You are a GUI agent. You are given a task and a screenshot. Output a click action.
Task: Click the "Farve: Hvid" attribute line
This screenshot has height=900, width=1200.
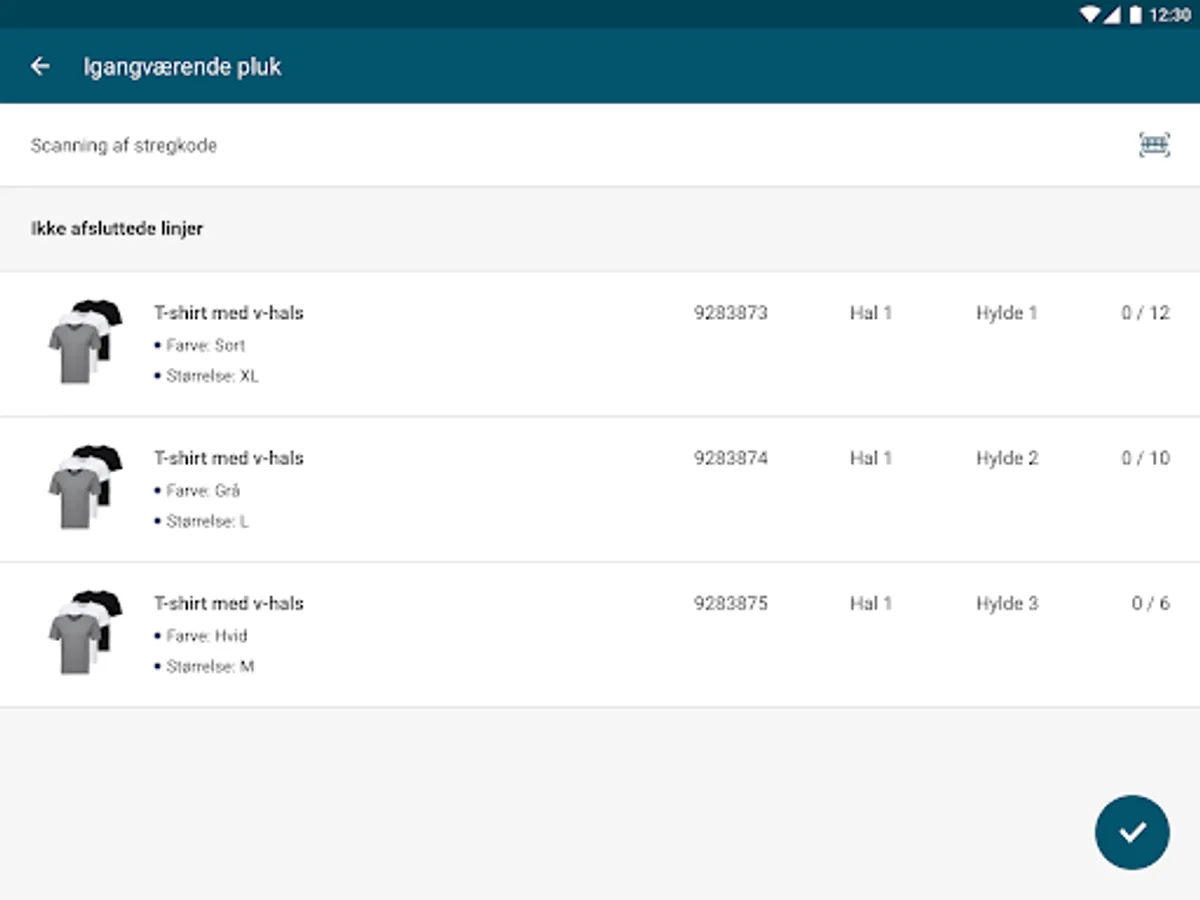click(x=206, y=636)
